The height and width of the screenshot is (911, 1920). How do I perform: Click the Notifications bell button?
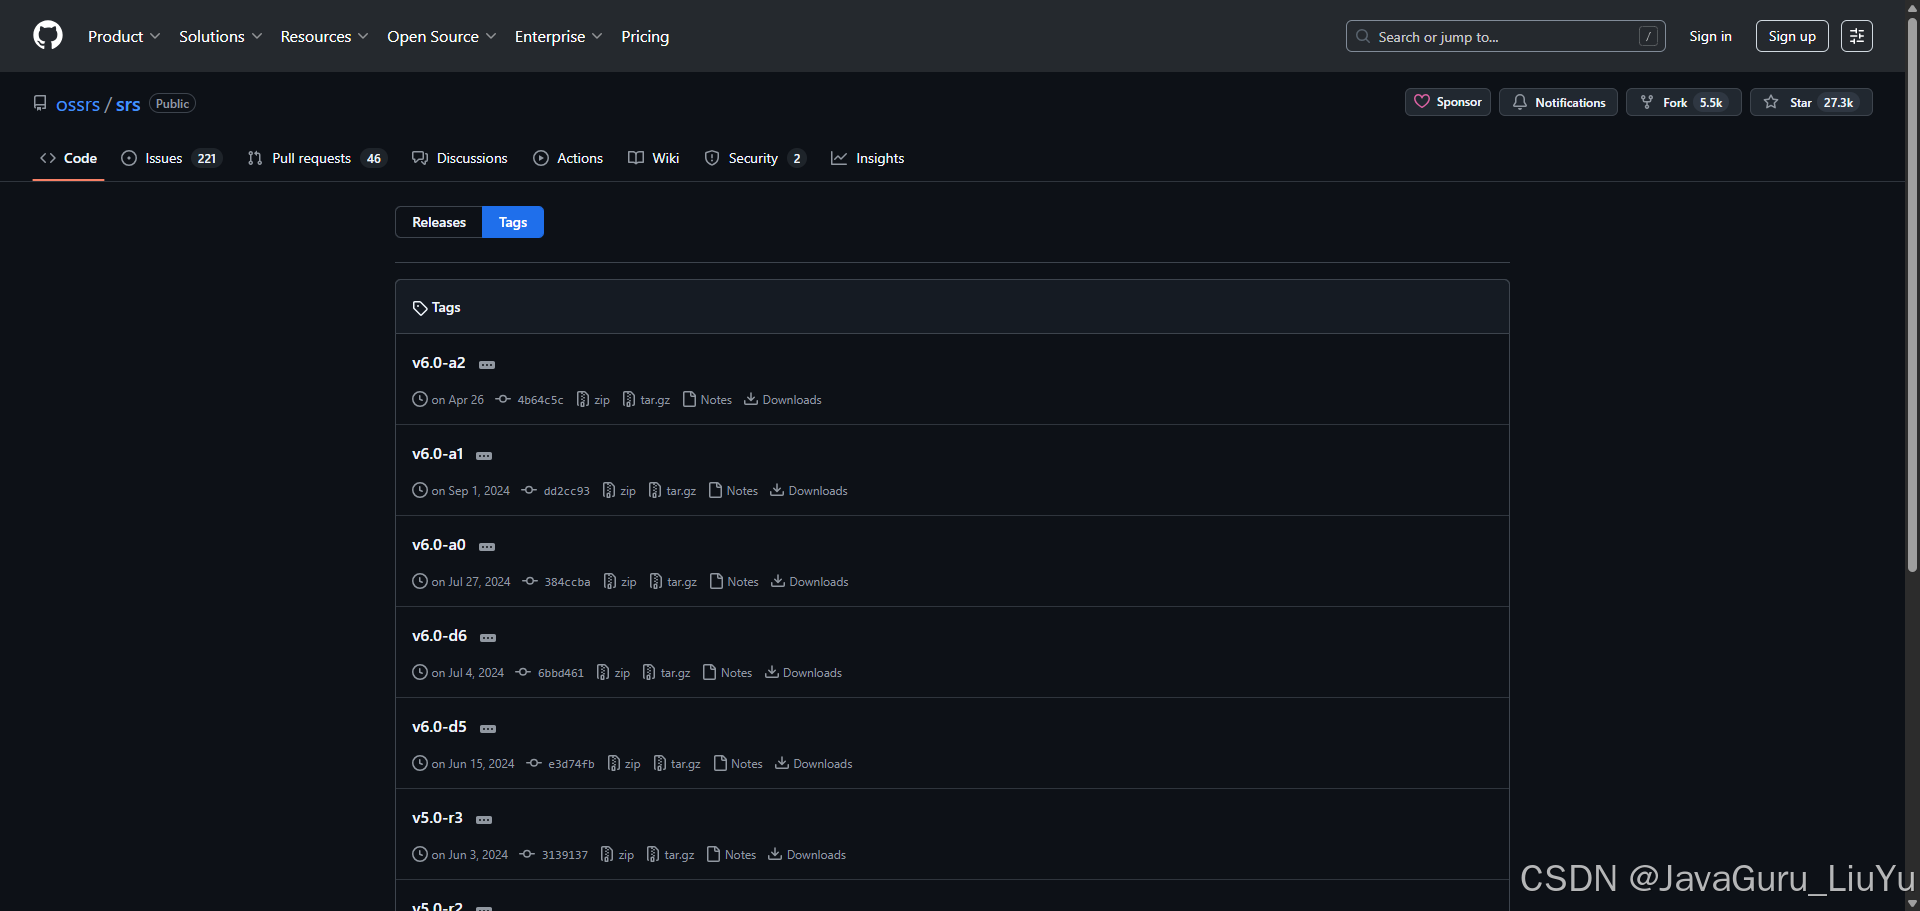(1558, 102)
